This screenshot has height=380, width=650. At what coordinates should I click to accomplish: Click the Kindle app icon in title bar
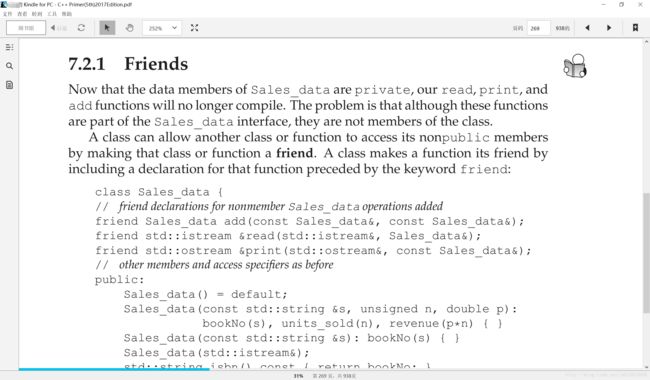pyautogui.click(x=5, y=5)
